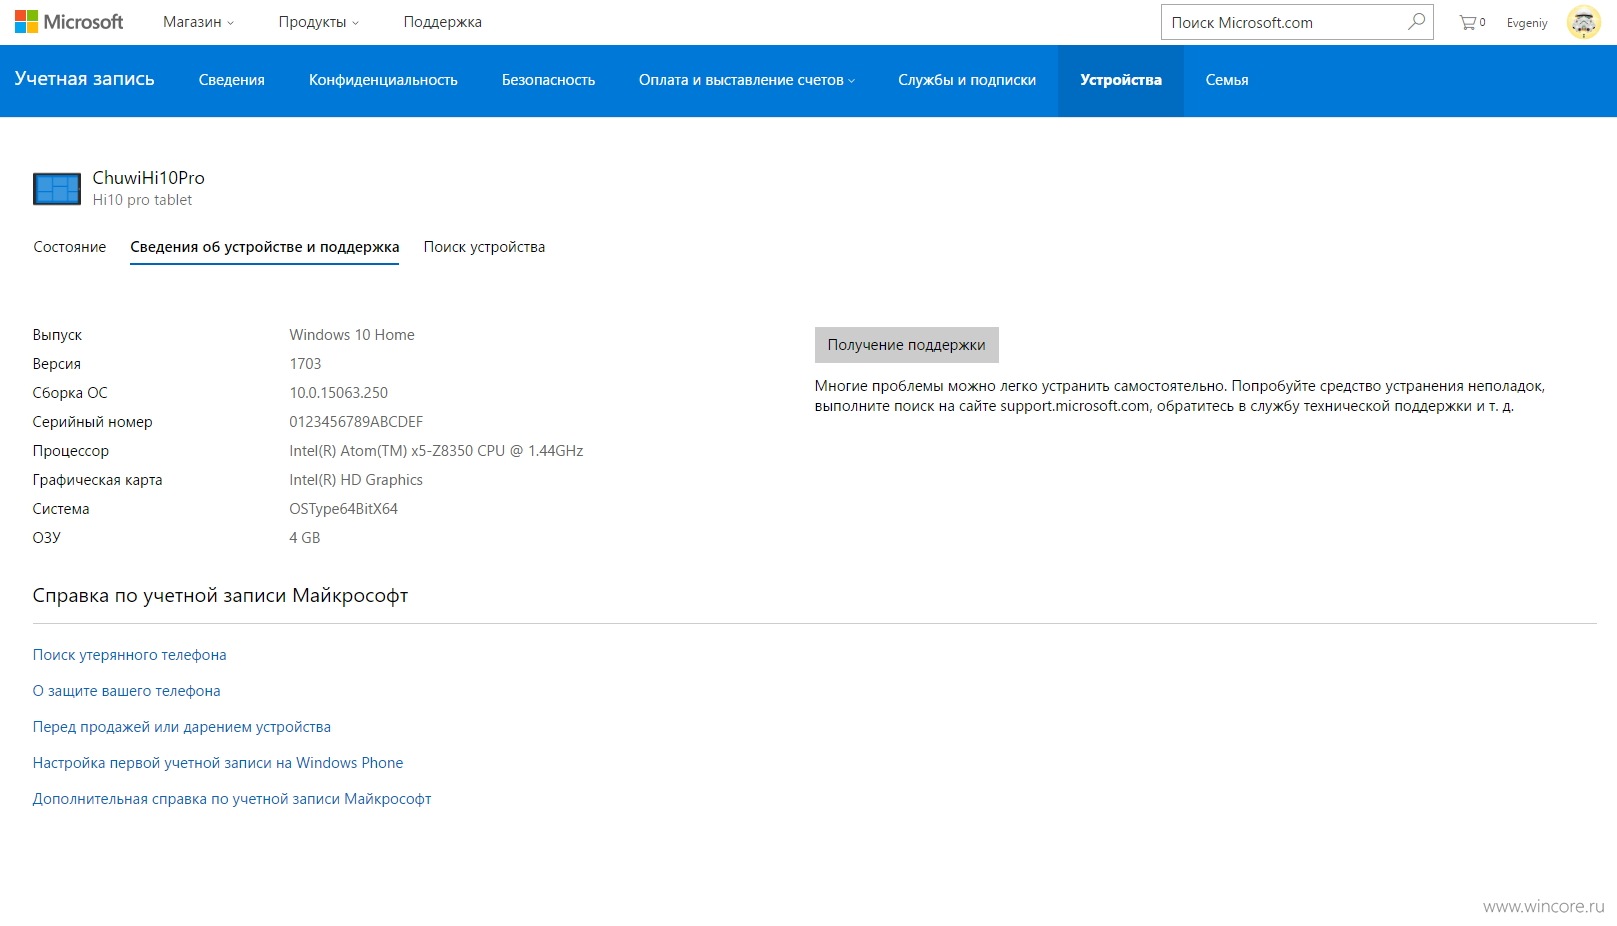Click the Evgeniy account name

pyautogui.click(x=1527, y=23)
